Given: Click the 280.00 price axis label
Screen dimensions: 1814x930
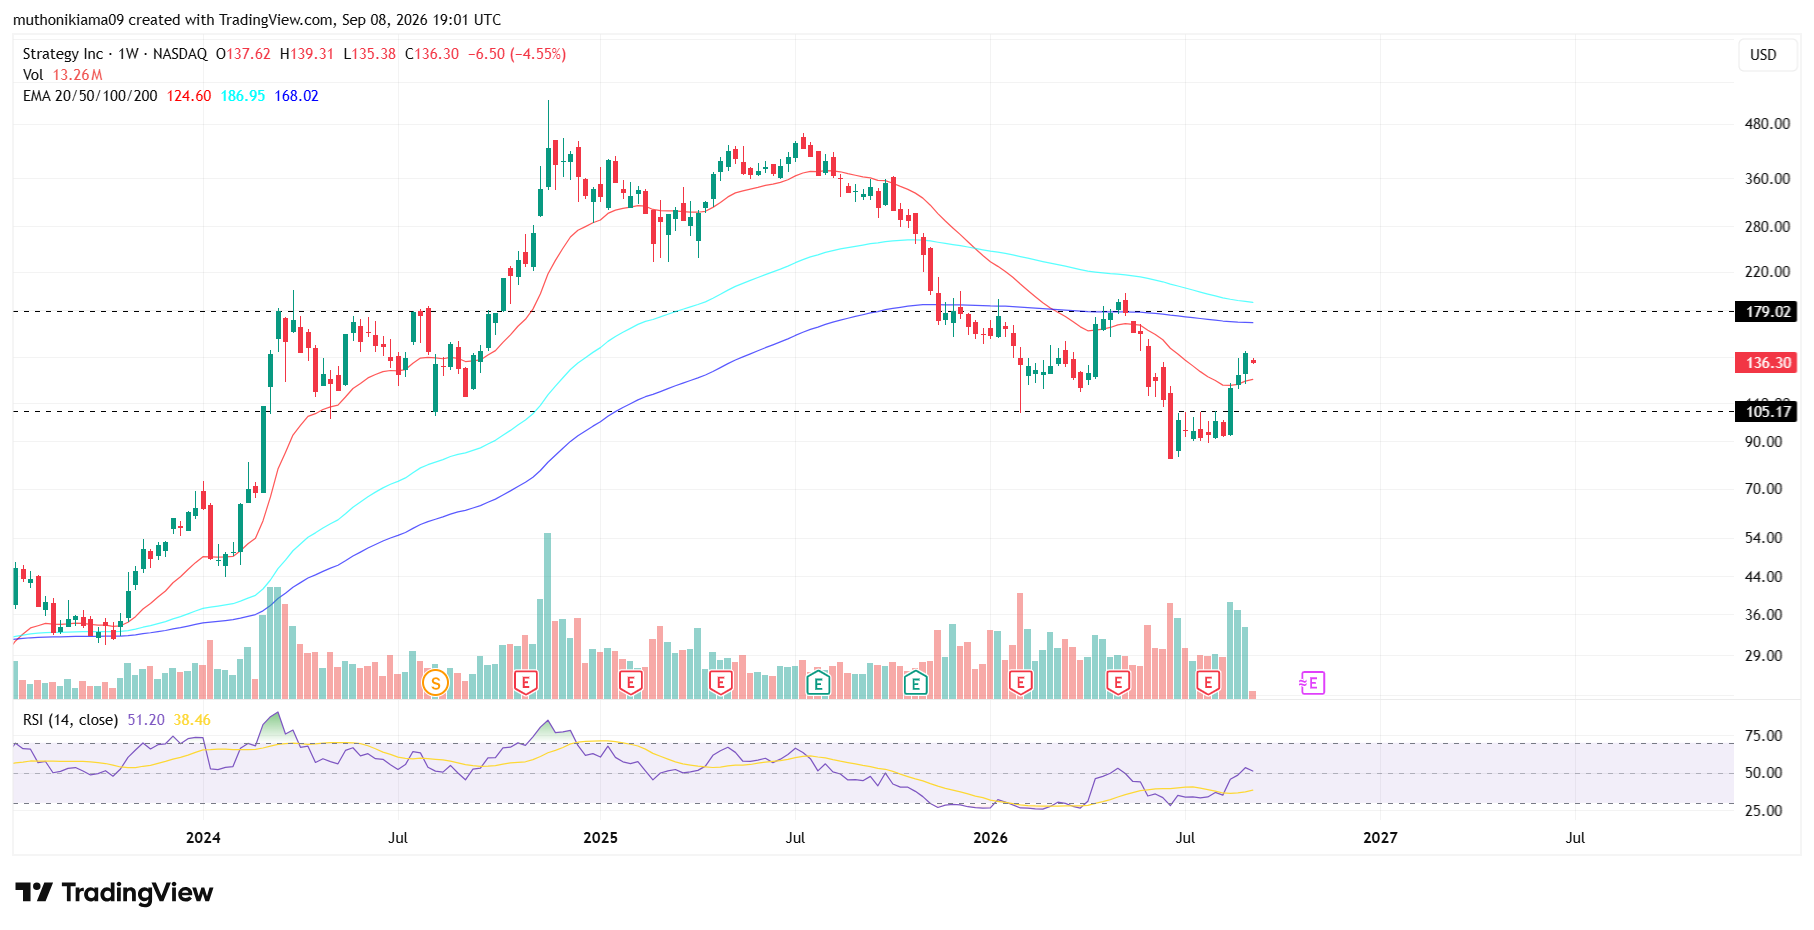Looking at the screenshot, I should 1767,227.
